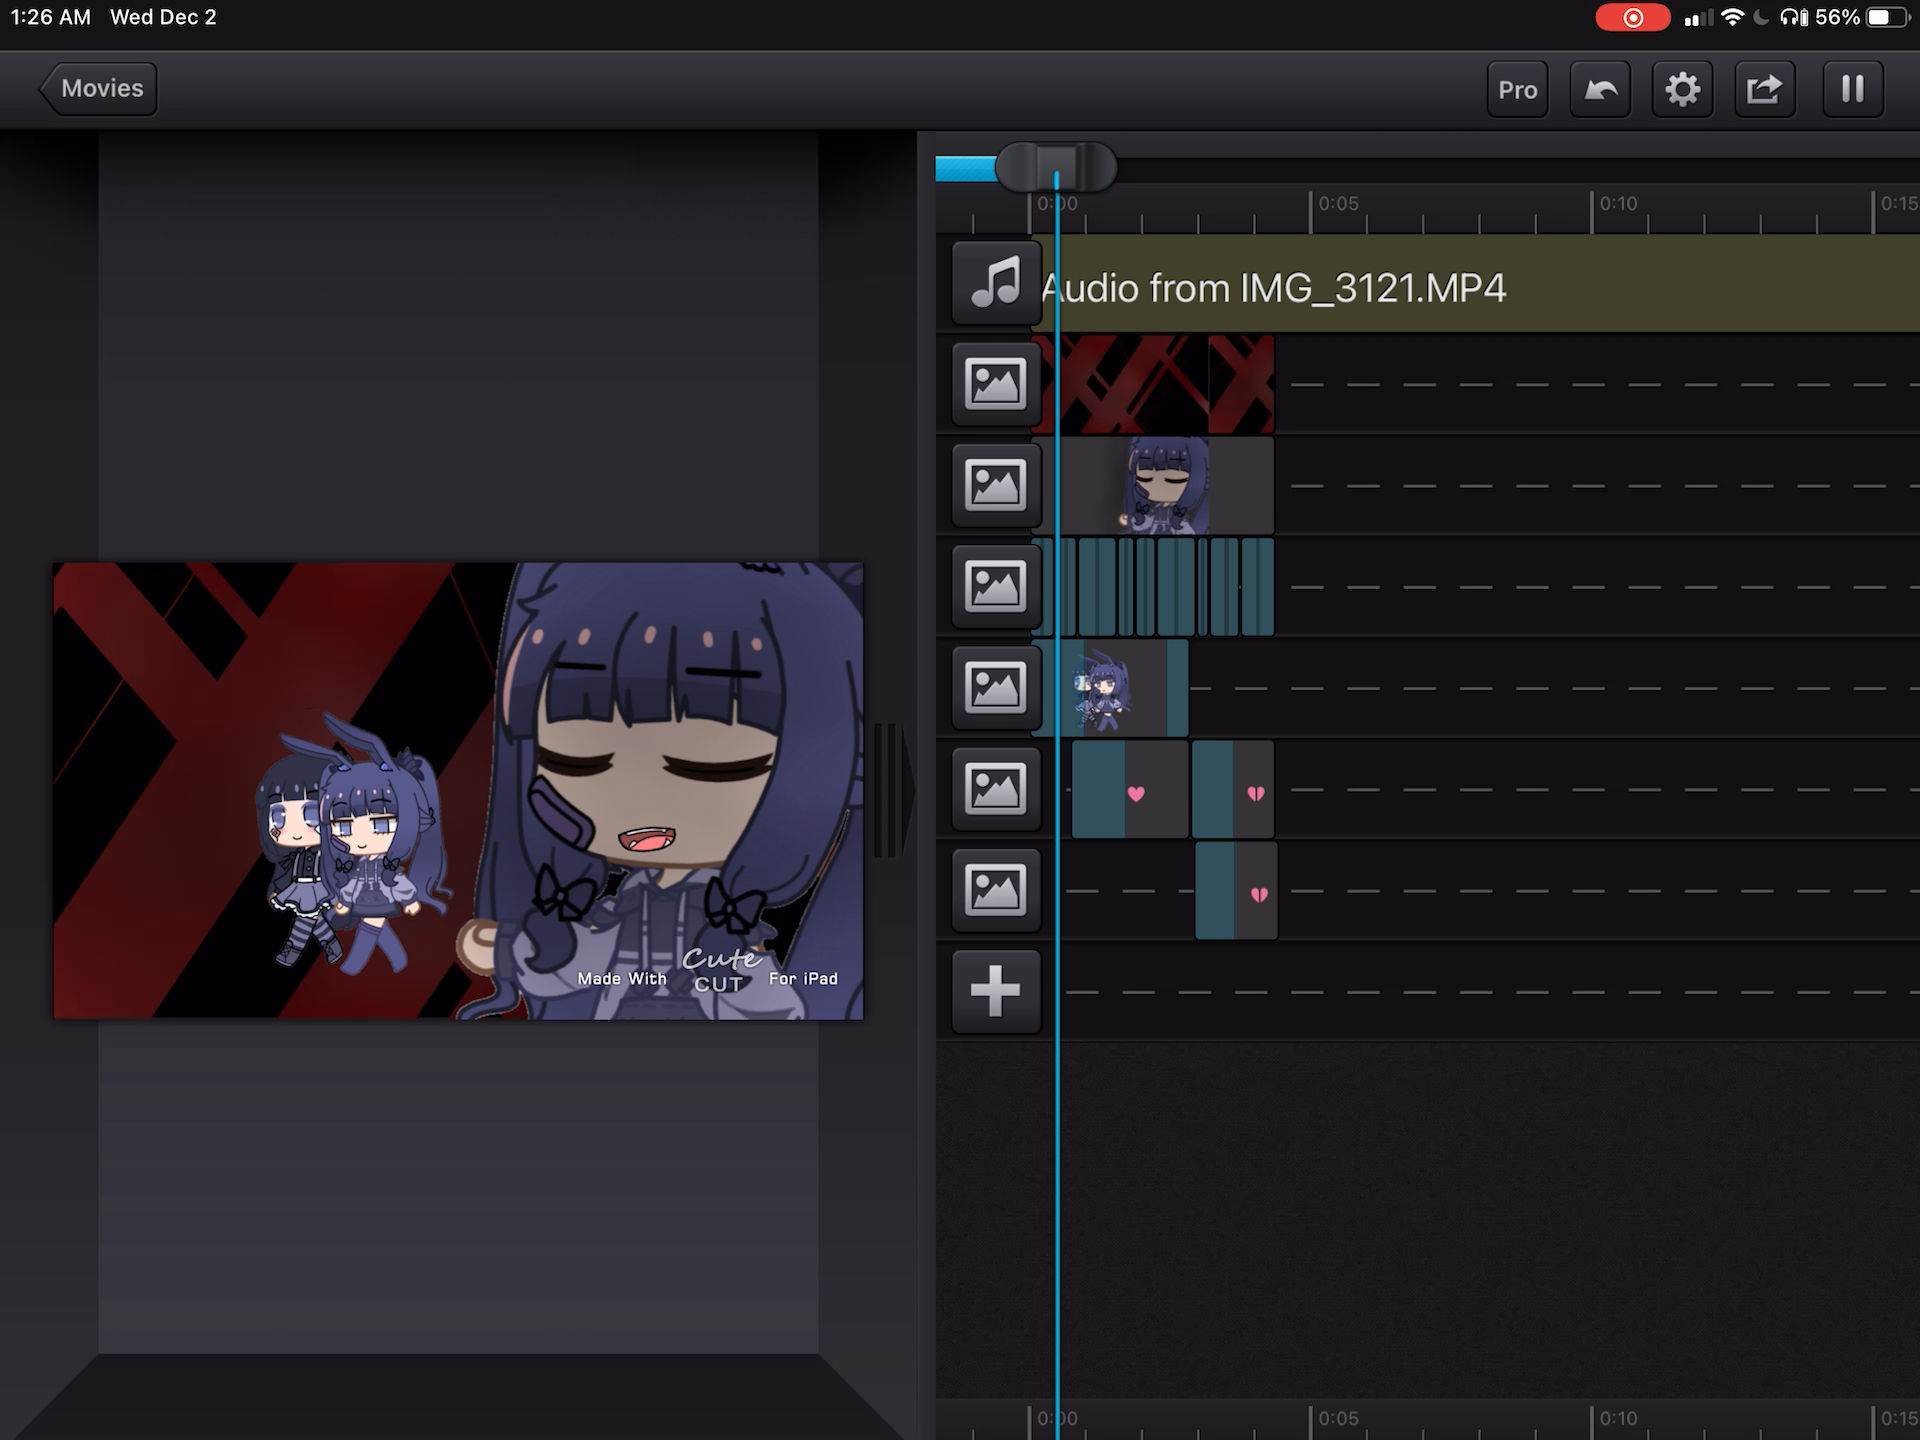
Task: Click the music track icon
Action: 995,283
